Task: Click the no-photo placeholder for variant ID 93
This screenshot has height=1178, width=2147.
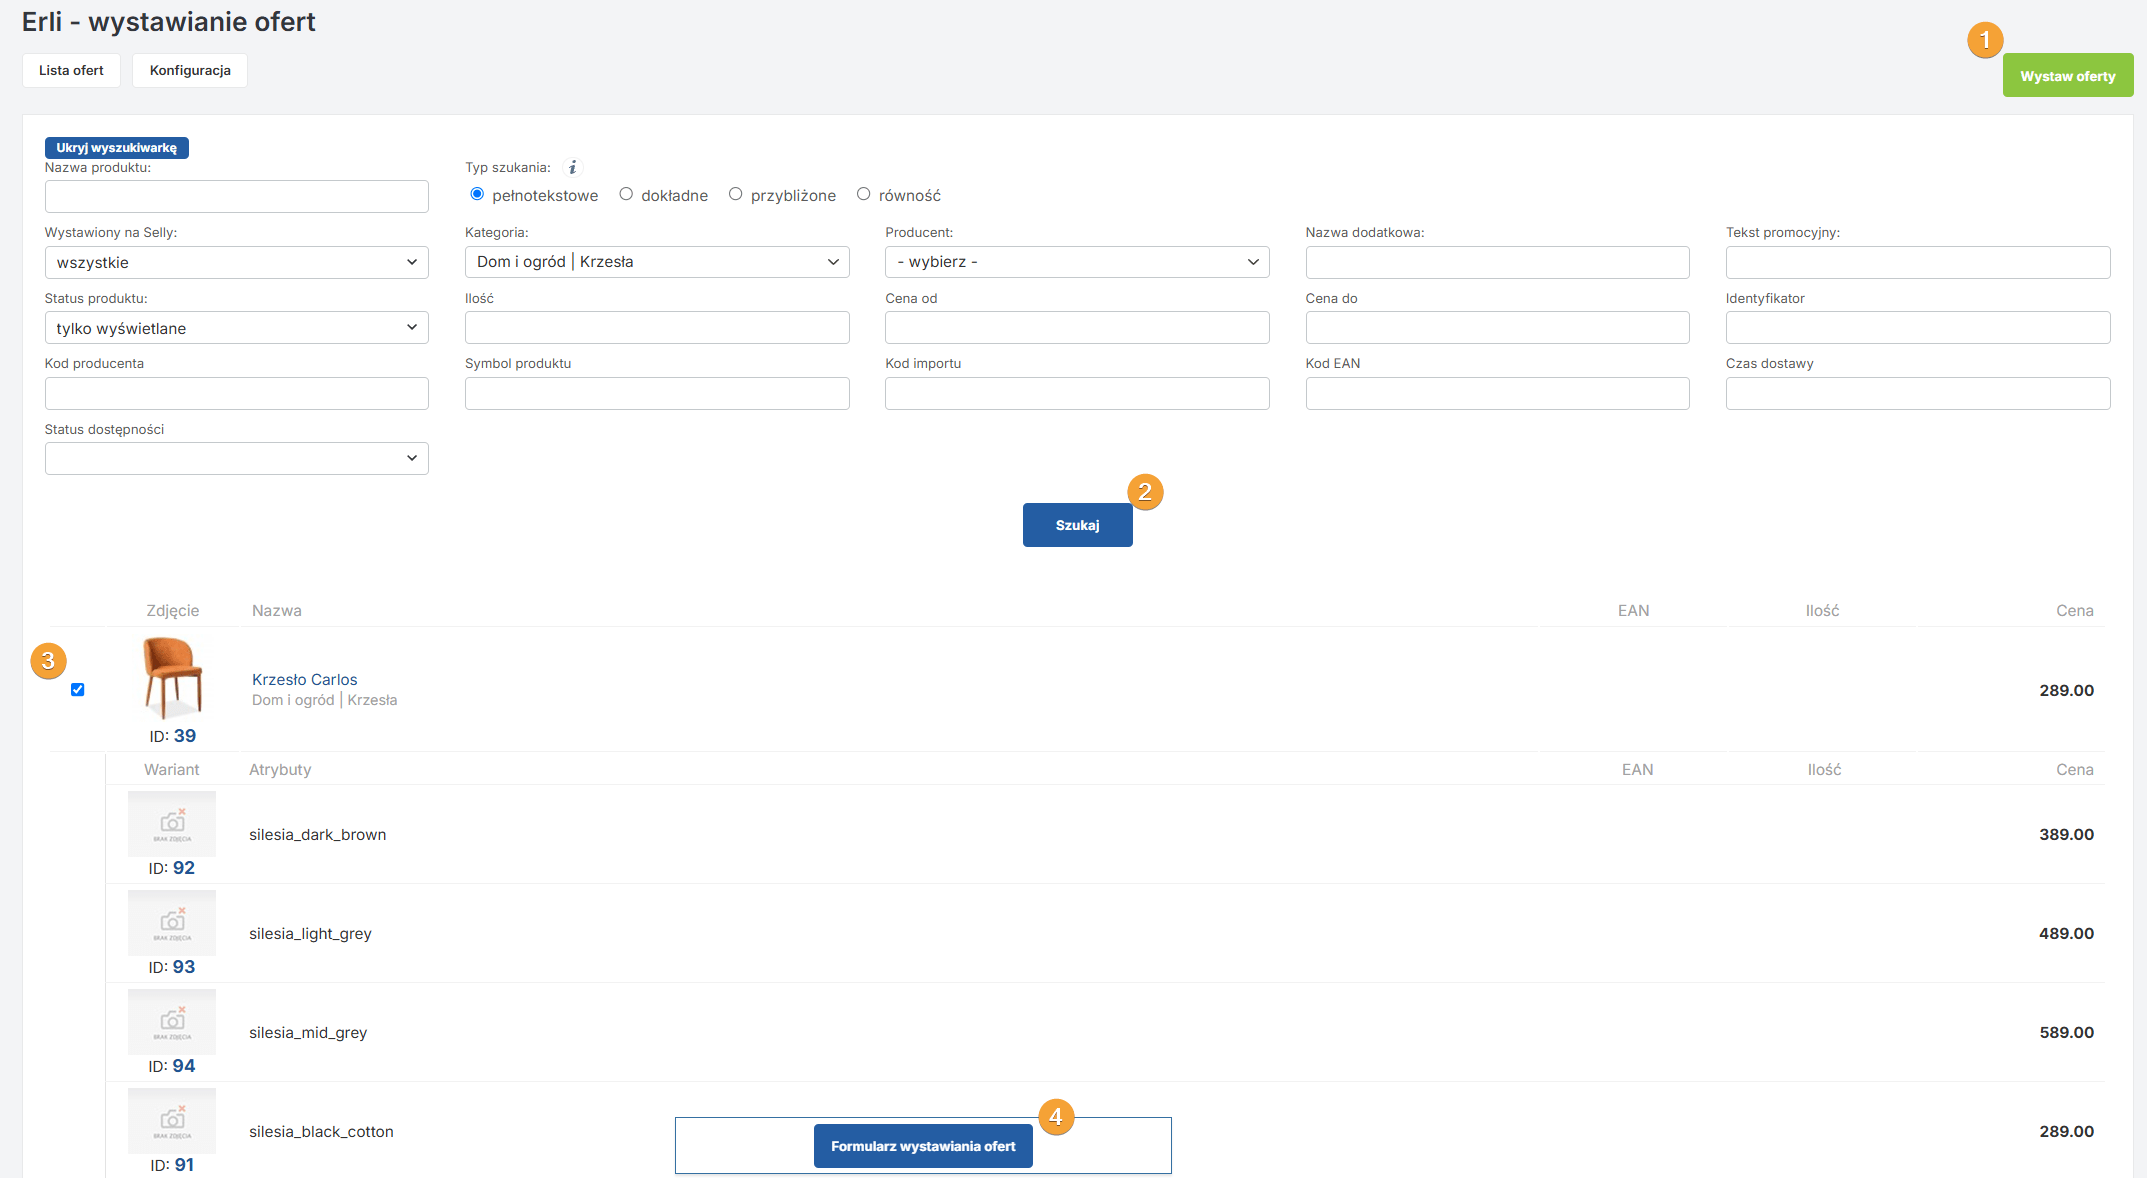Action: (172, 922)
